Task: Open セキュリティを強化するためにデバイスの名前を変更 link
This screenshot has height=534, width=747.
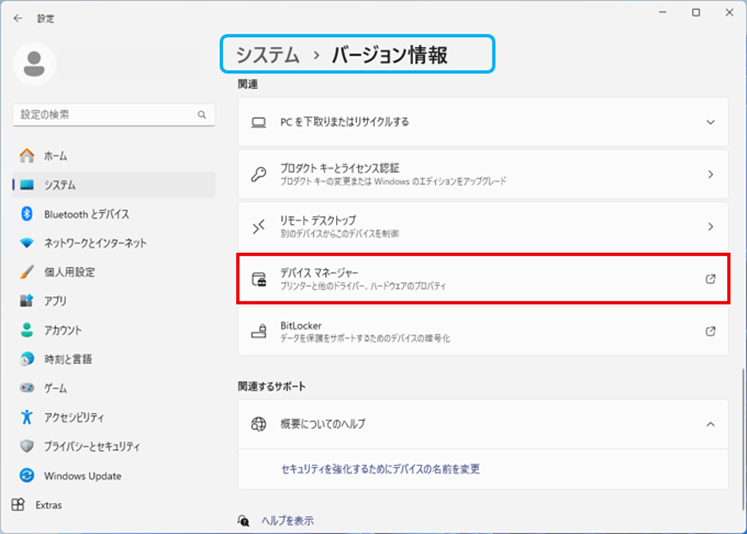Action: (x=380, y=469)
